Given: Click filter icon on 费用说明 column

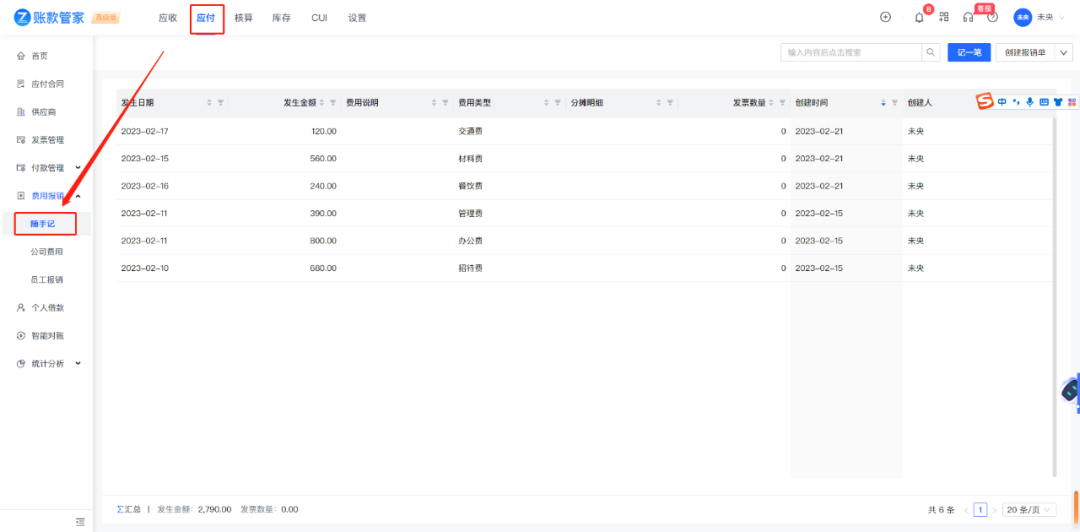Looking at the screenshot, I should pos(445,103).
